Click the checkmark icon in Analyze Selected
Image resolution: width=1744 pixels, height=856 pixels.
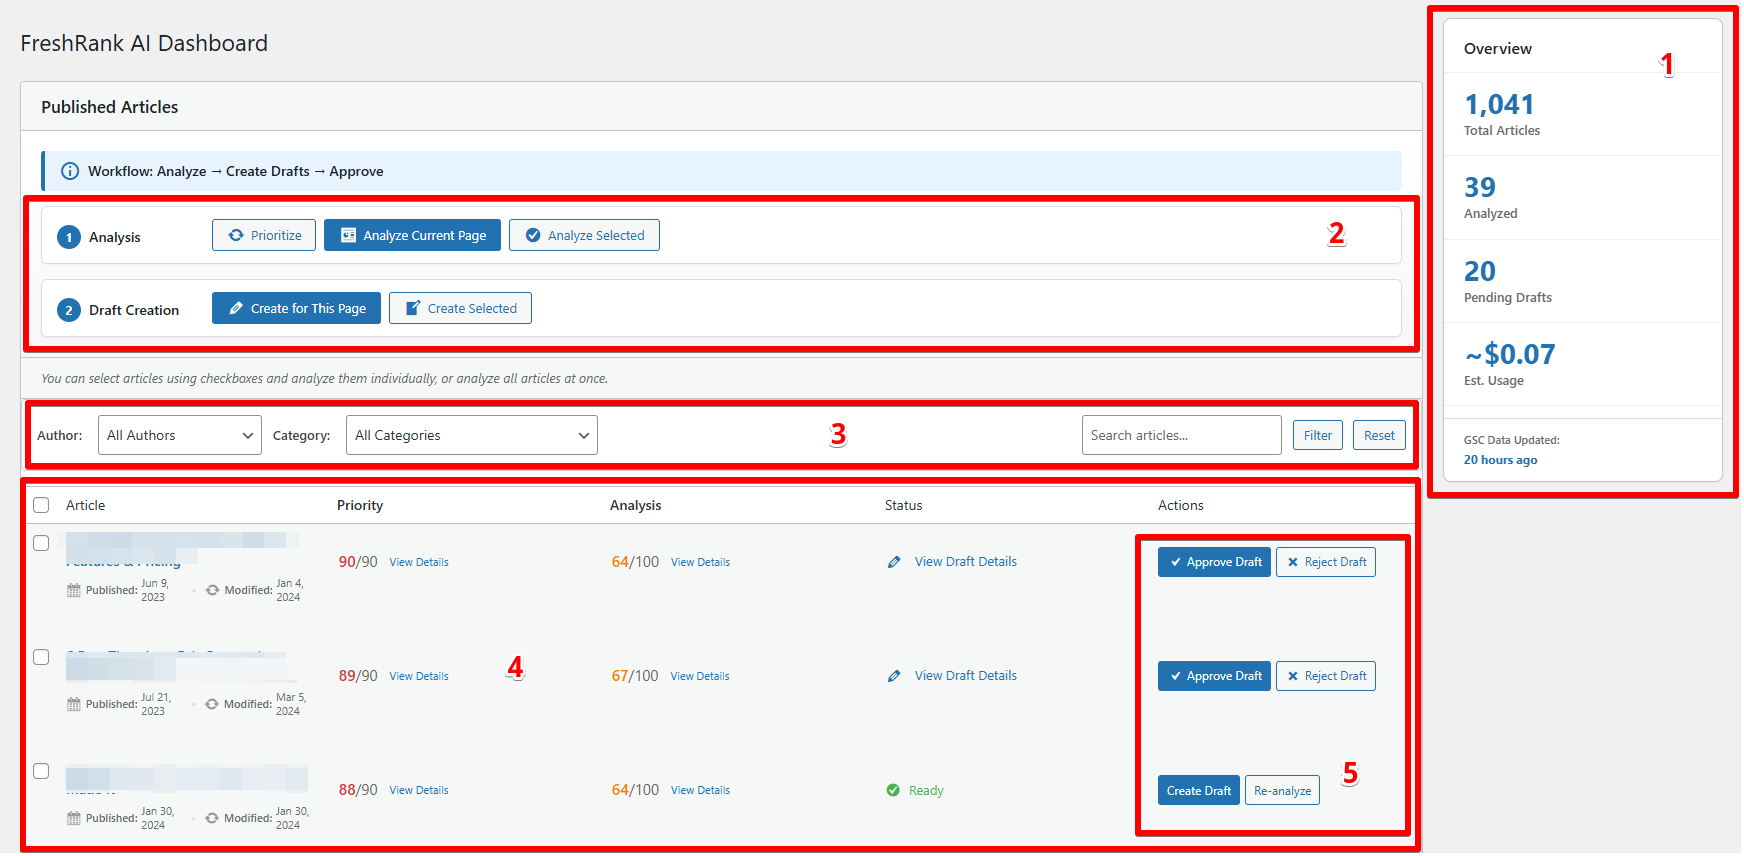pos(533,235)
